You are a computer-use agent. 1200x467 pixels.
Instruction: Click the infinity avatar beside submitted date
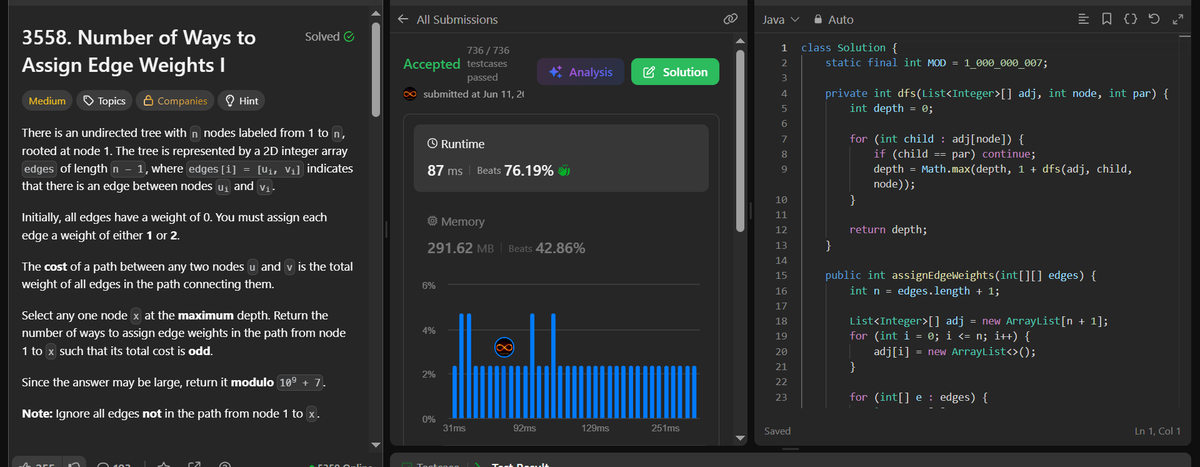pyautogui.click(x=409, y=94)
